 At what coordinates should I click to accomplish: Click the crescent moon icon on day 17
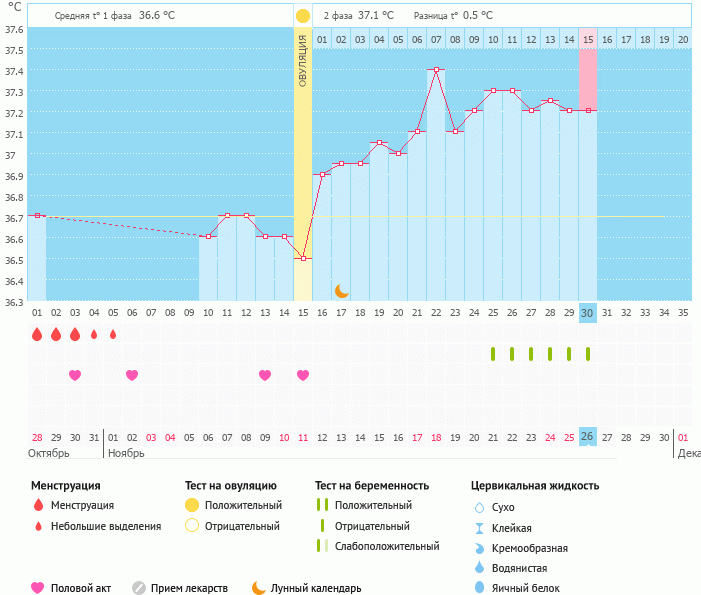click(x=341, y=290)
